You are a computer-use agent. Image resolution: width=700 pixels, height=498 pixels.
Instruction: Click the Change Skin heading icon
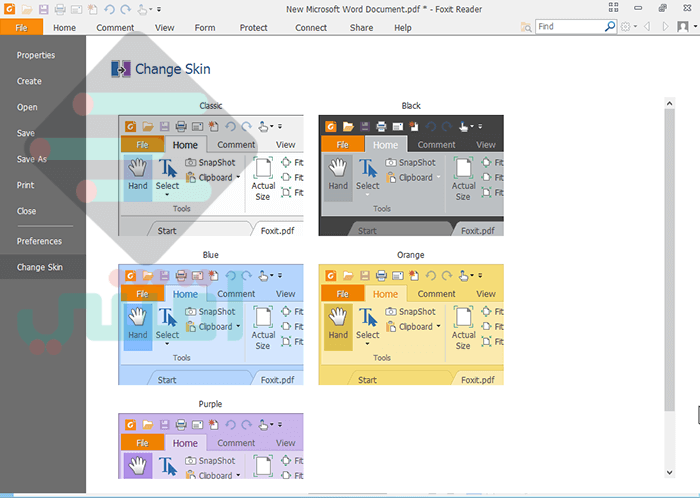point(121,69)
